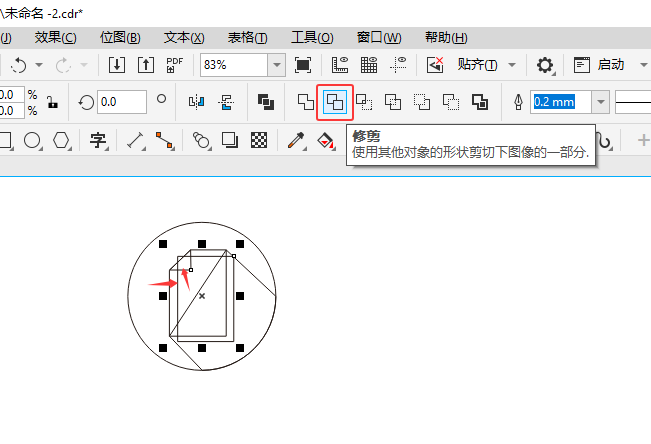Click the mirror vertically icon

226,102
